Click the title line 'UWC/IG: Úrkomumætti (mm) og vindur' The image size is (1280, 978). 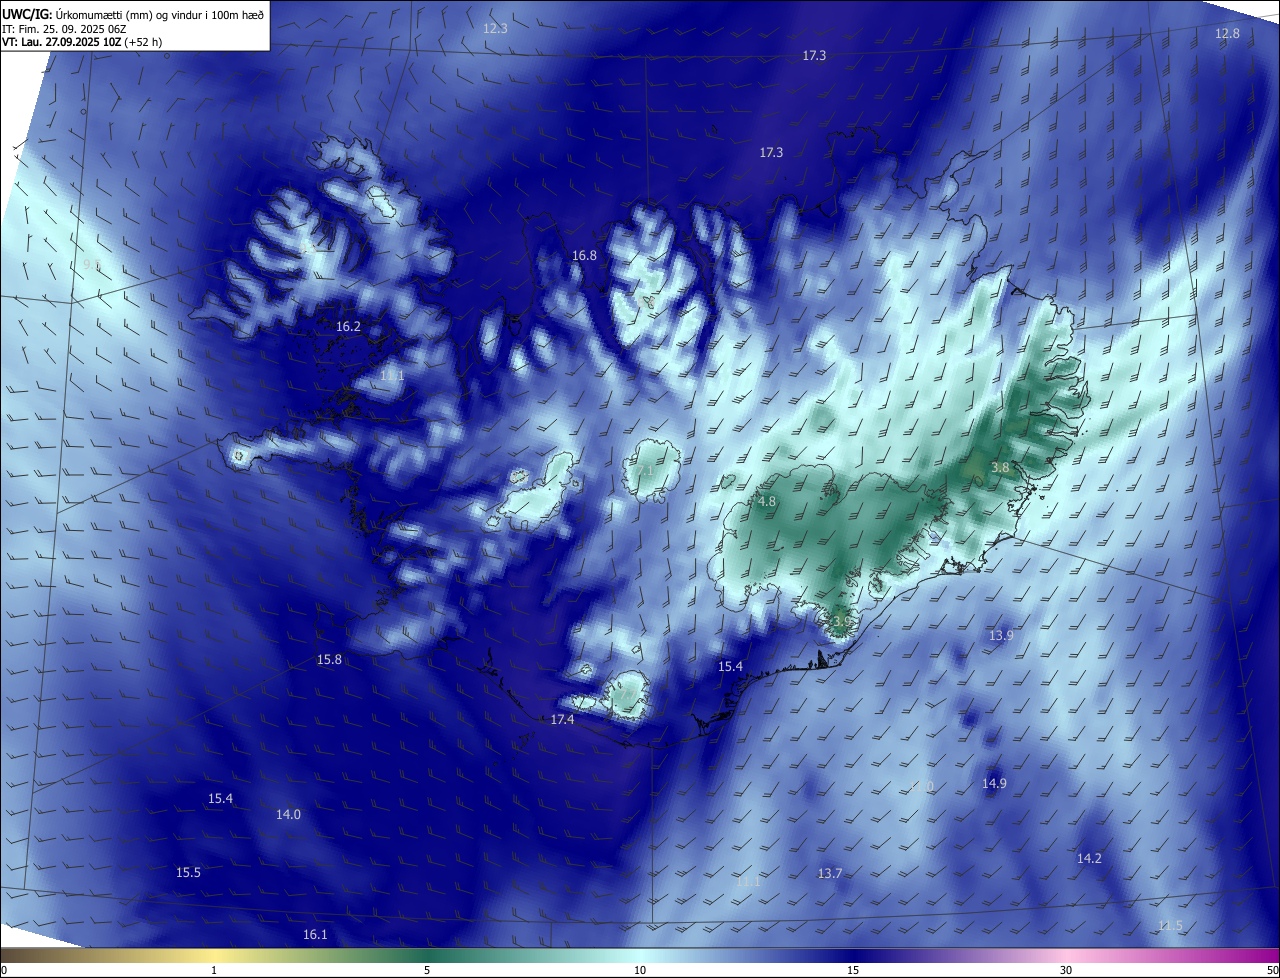133,14
